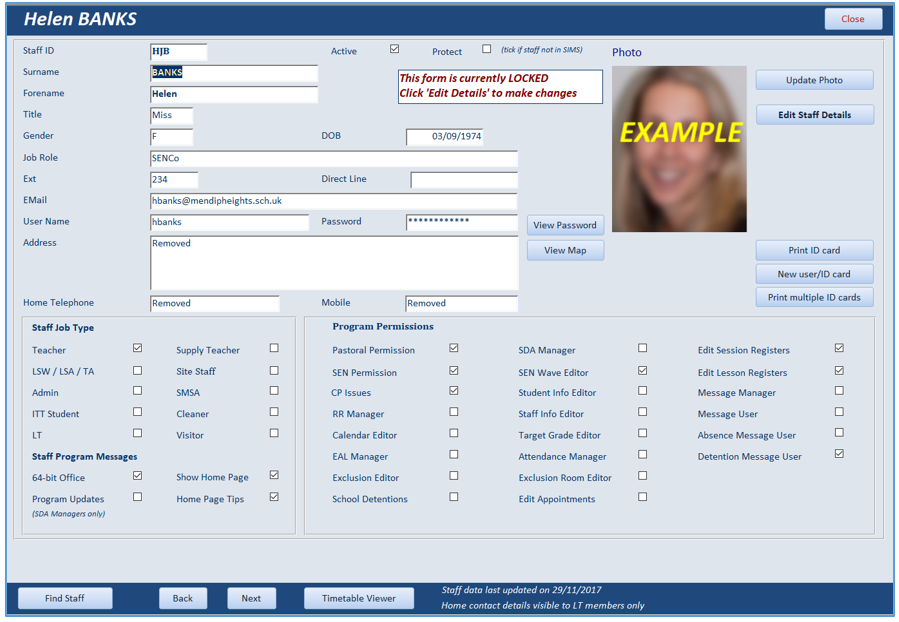Click the Address text box
The image size is (899, 622).
(334, 263)
